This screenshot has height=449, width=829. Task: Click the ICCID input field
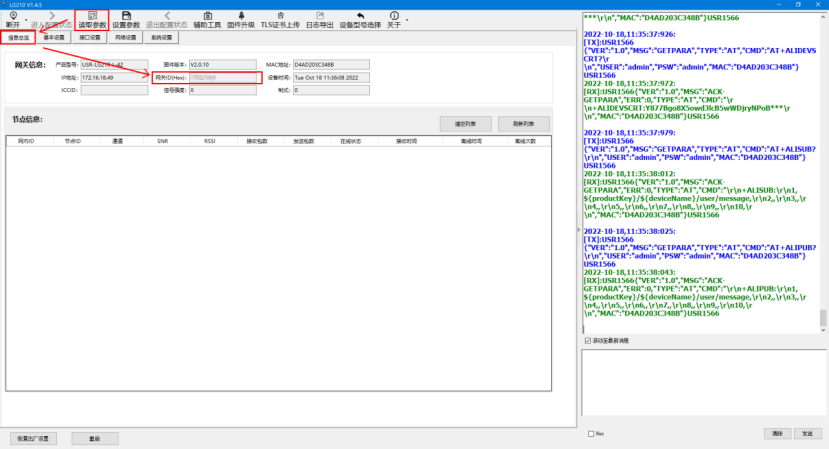click(113, 90)
